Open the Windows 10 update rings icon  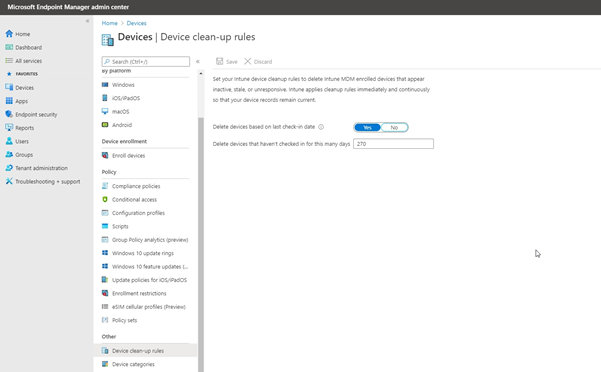[x=105, y=253]
